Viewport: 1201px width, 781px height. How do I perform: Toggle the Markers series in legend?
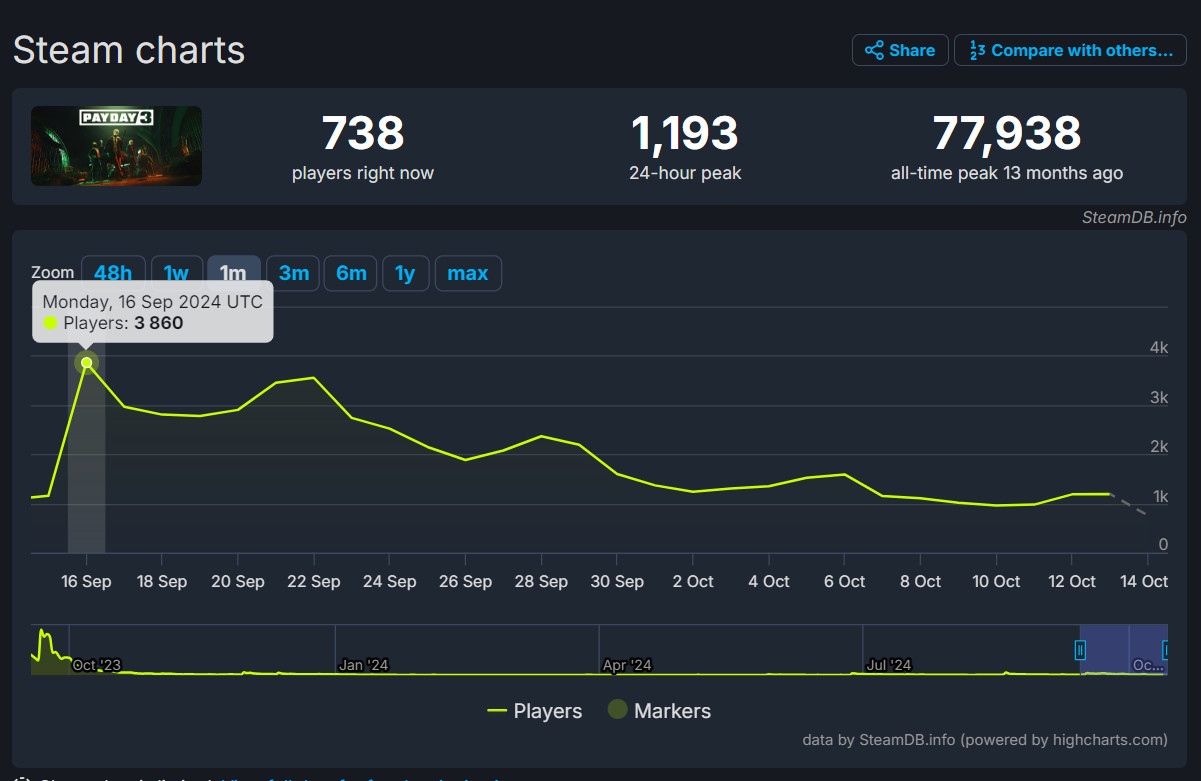click(660, 711)
